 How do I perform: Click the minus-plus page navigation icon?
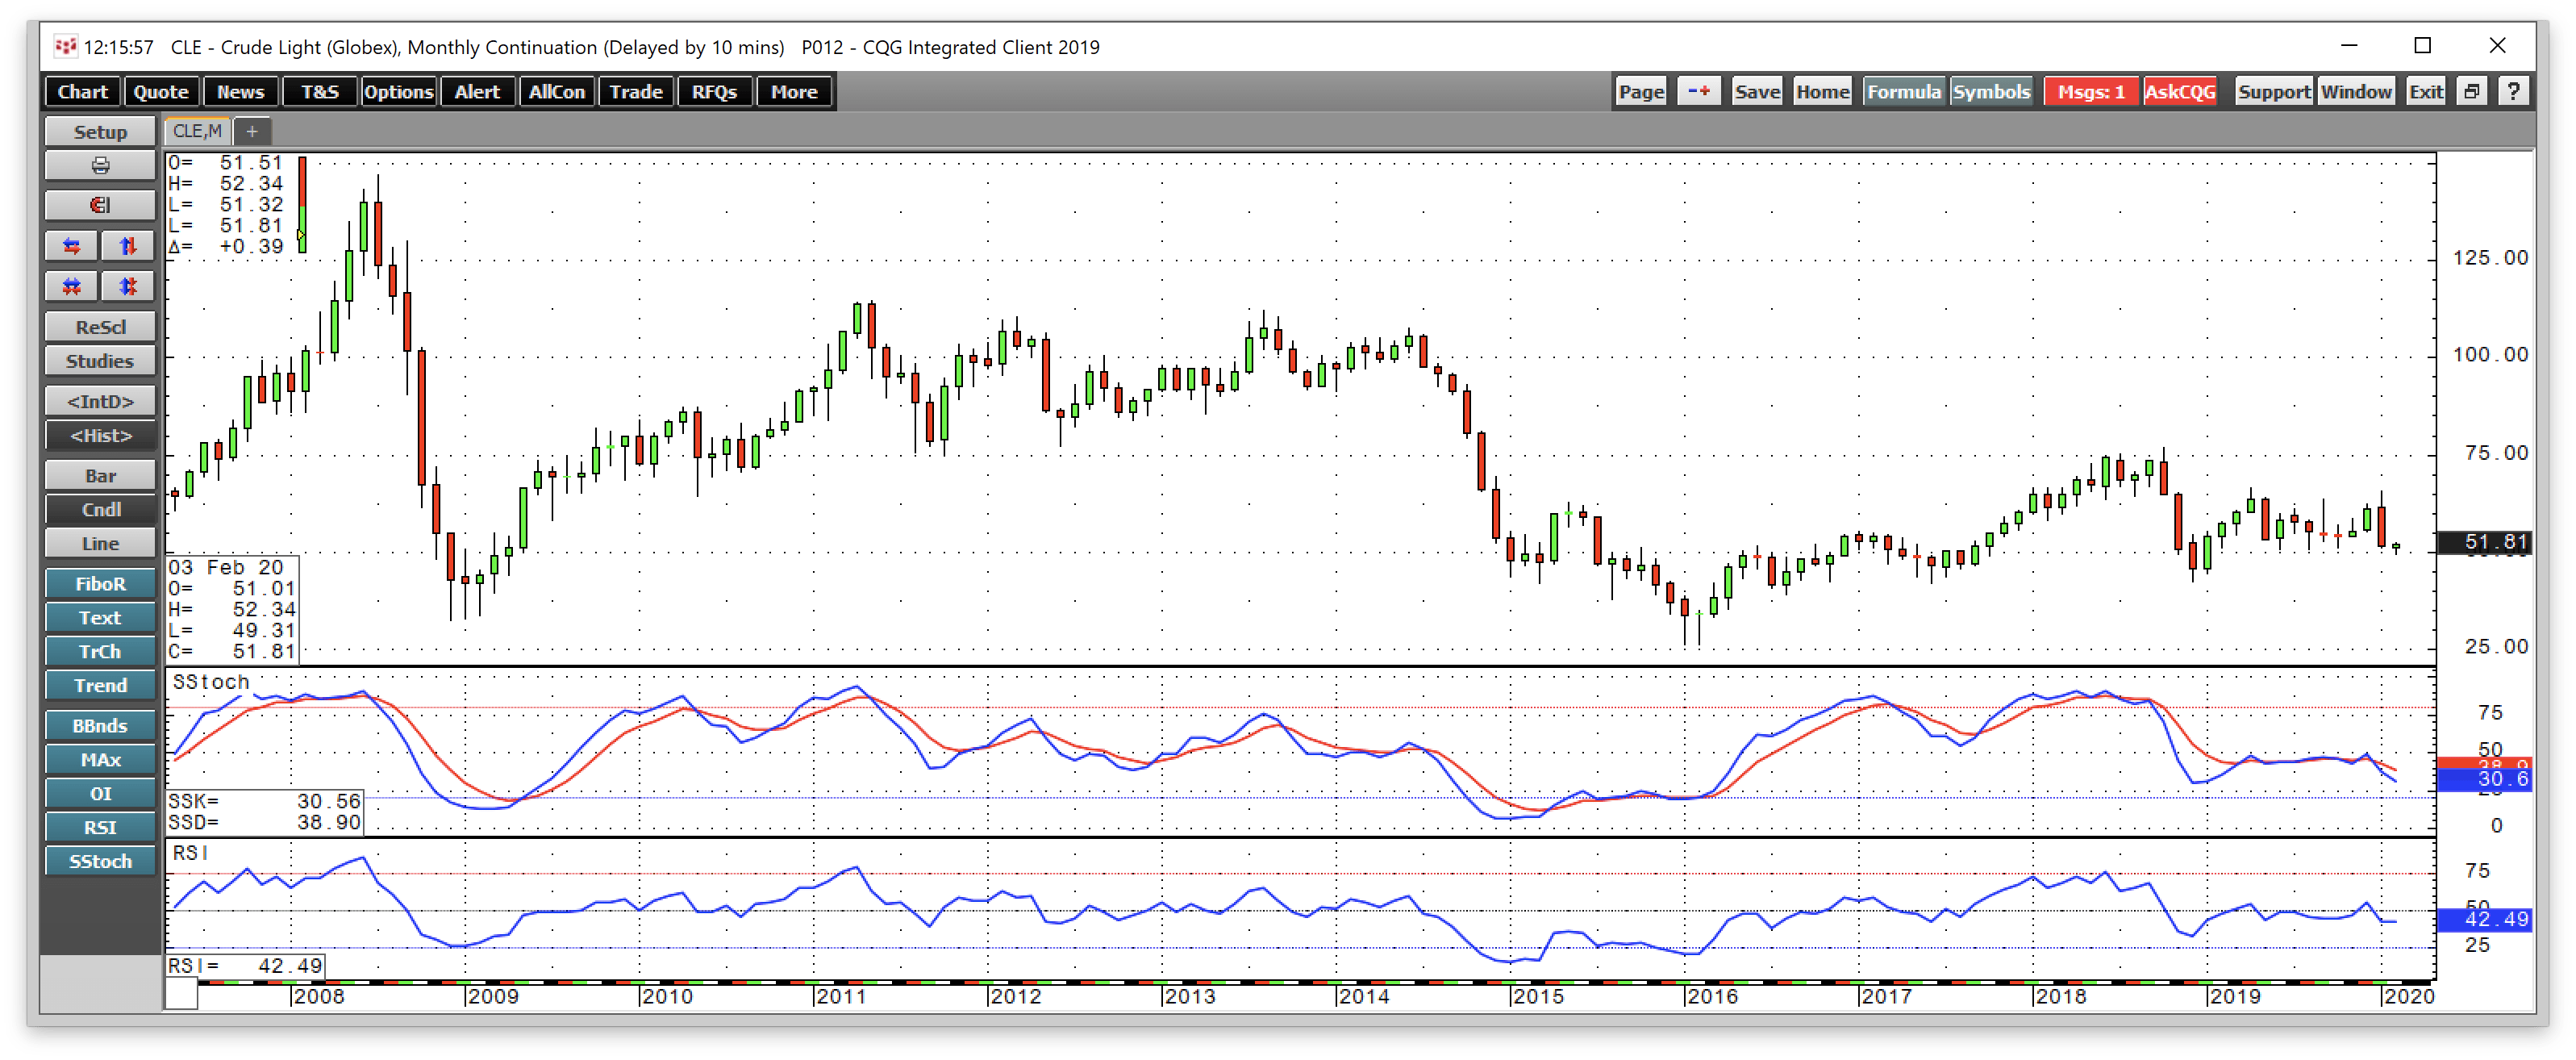[1698, 92]
